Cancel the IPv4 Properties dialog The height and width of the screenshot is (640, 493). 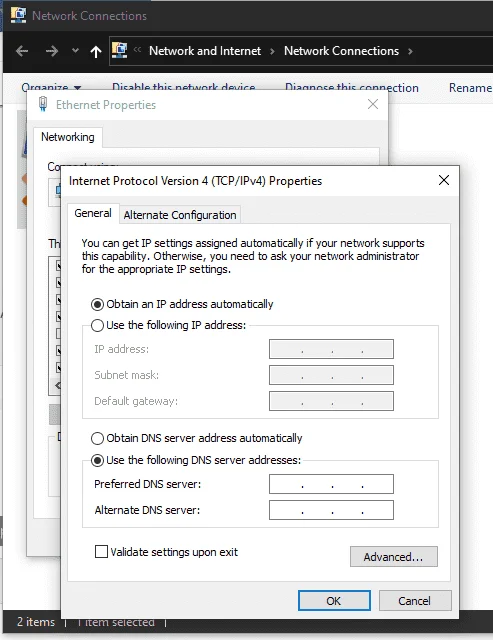tap(415, 601)
